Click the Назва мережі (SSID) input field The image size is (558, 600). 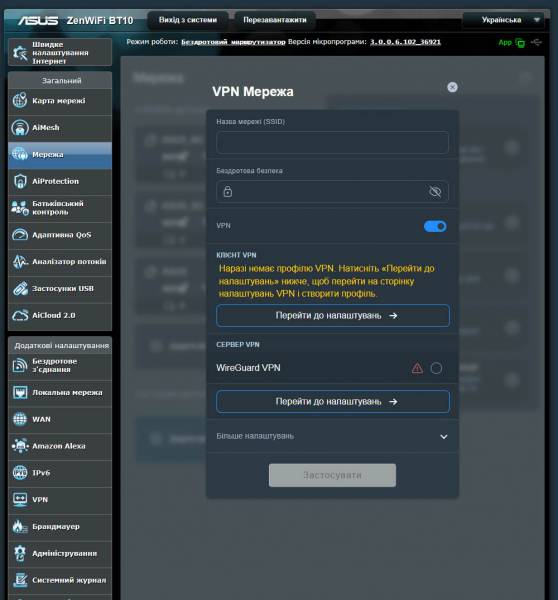tap(332, 142)
